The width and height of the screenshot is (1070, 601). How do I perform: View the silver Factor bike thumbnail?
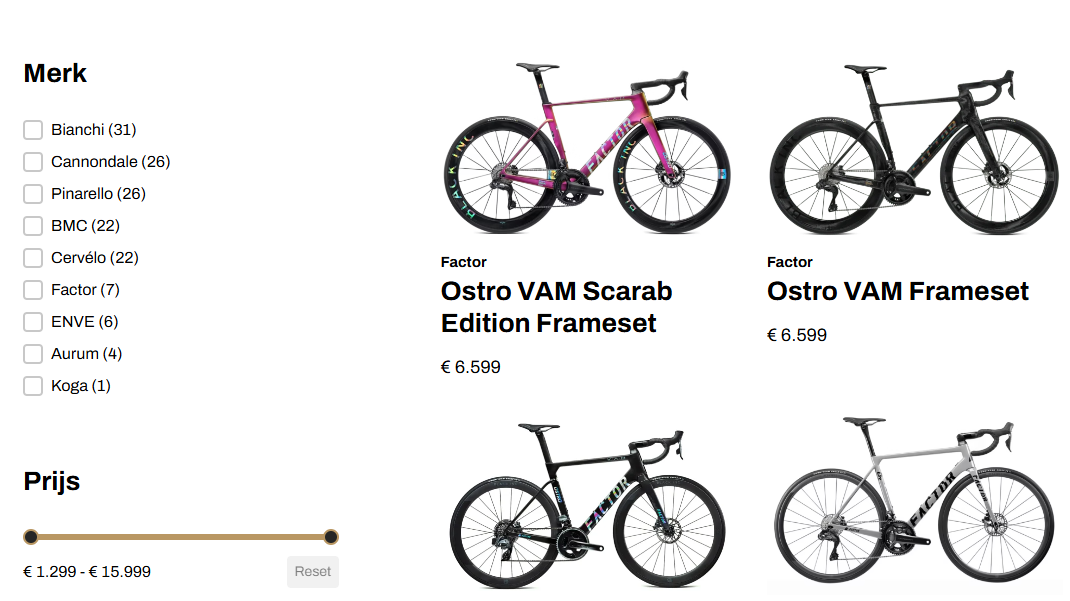coord(914,501)
